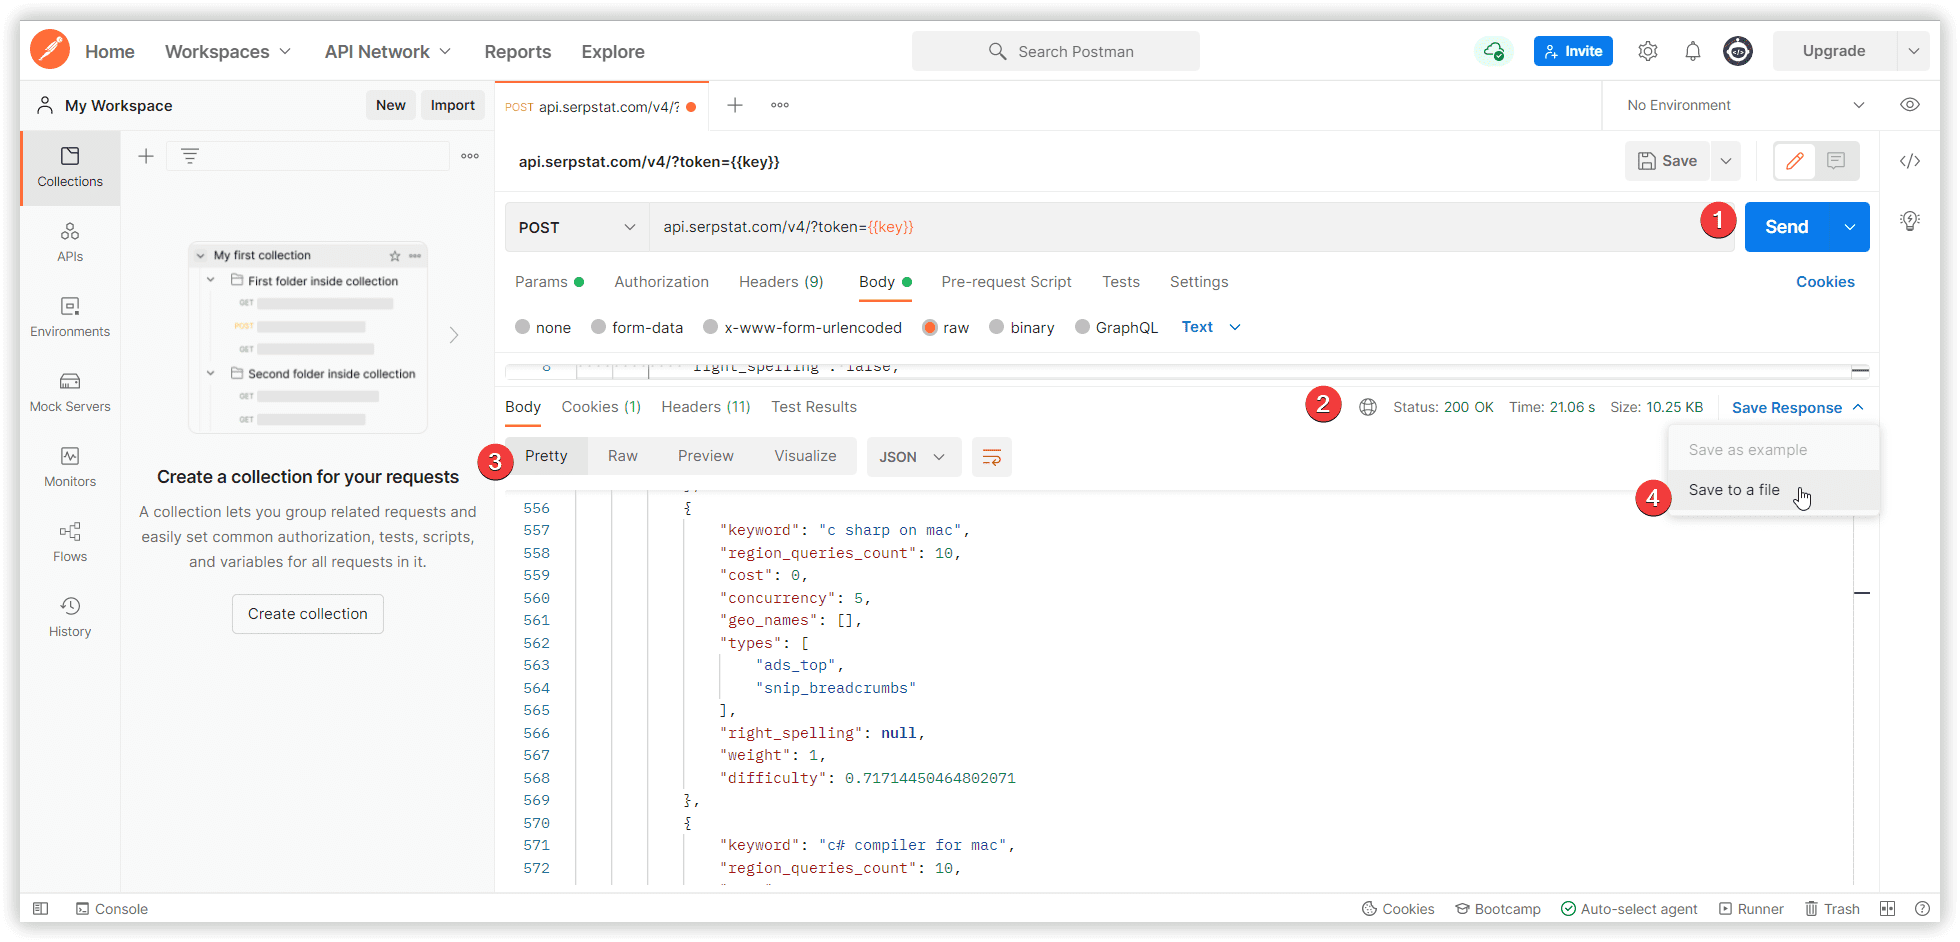Screen dimensions: 1960x942
Task: Open the API Network dropdown
Action: (x=388, y=51)
